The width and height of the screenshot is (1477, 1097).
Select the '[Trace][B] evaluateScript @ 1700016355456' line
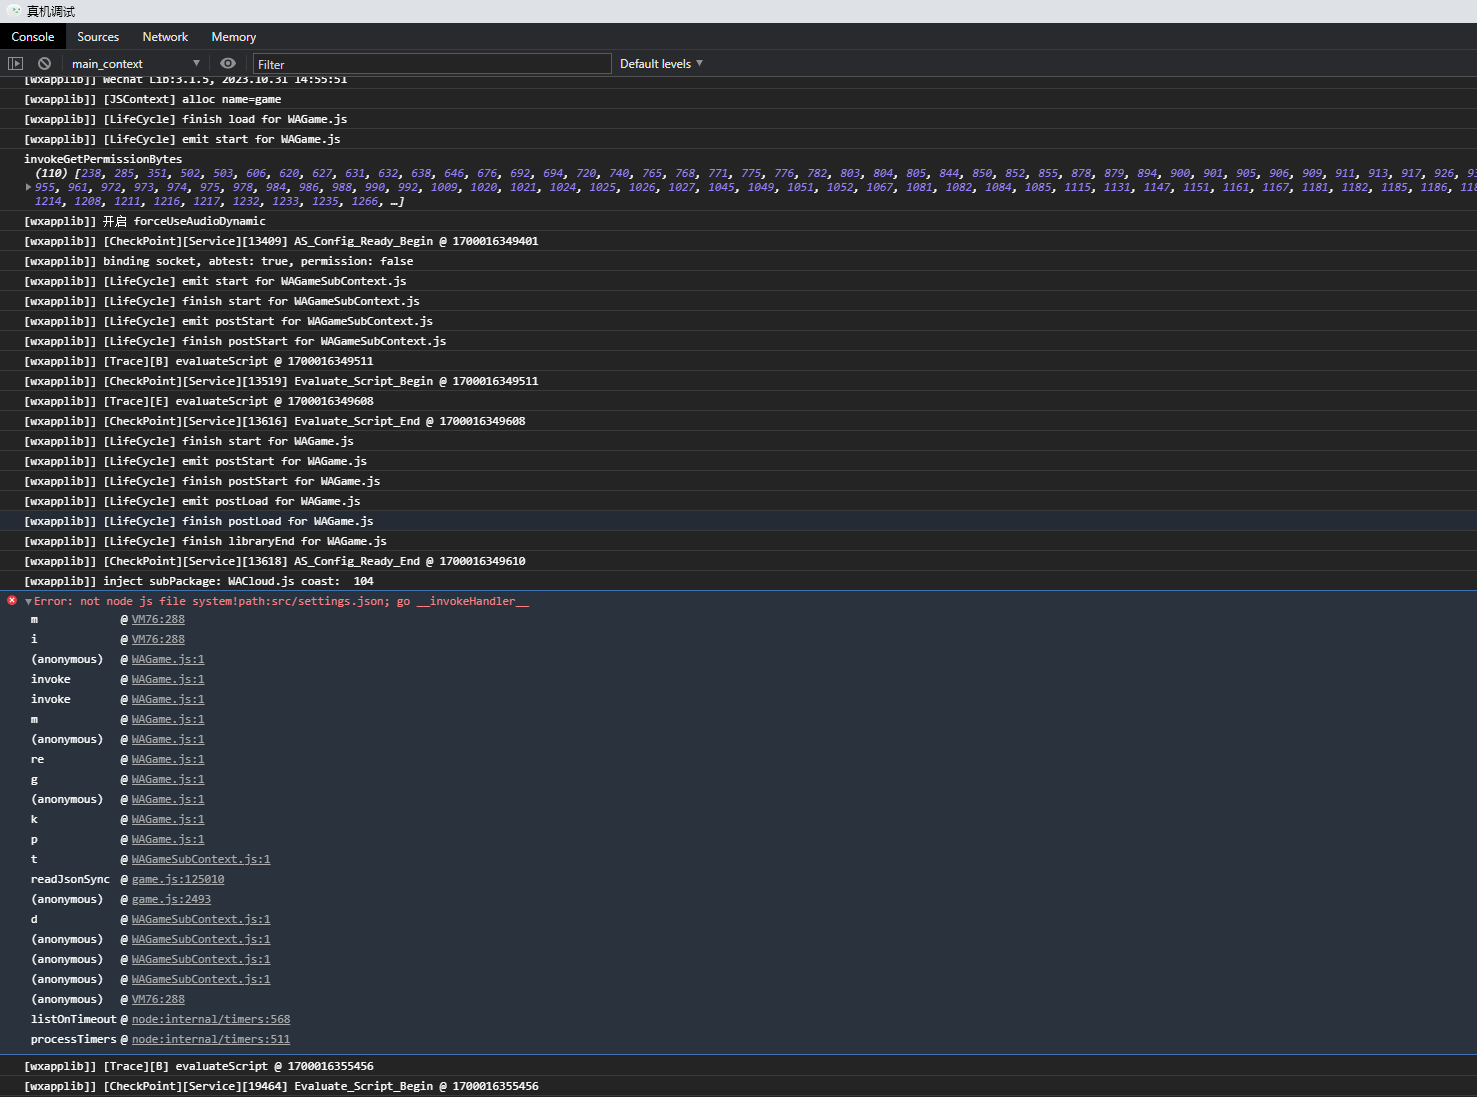pos(199,1066)
